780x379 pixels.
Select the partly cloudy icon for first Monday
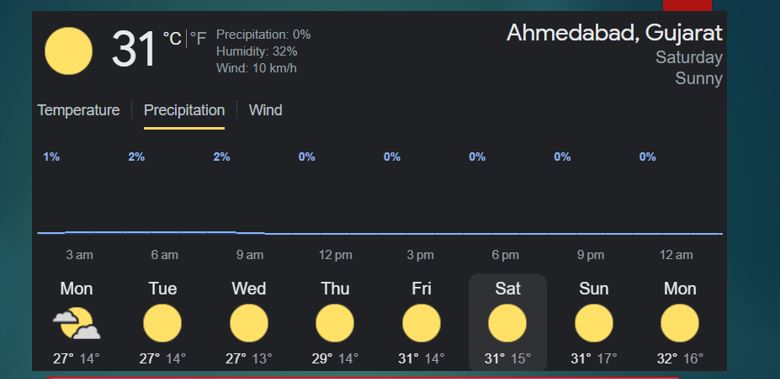point(77,323)
